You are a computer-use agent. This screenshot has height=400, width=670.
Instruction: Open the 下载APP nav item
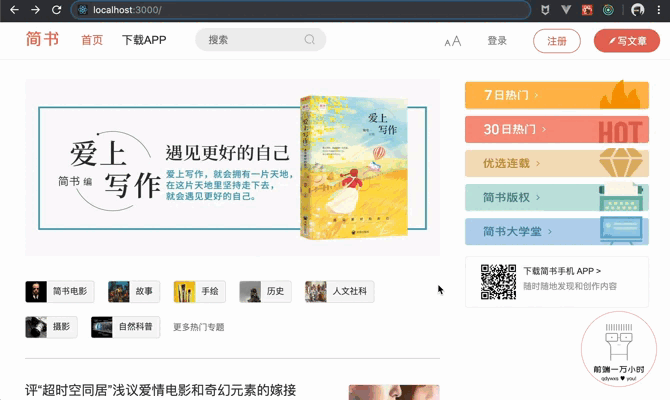(144, 40)
